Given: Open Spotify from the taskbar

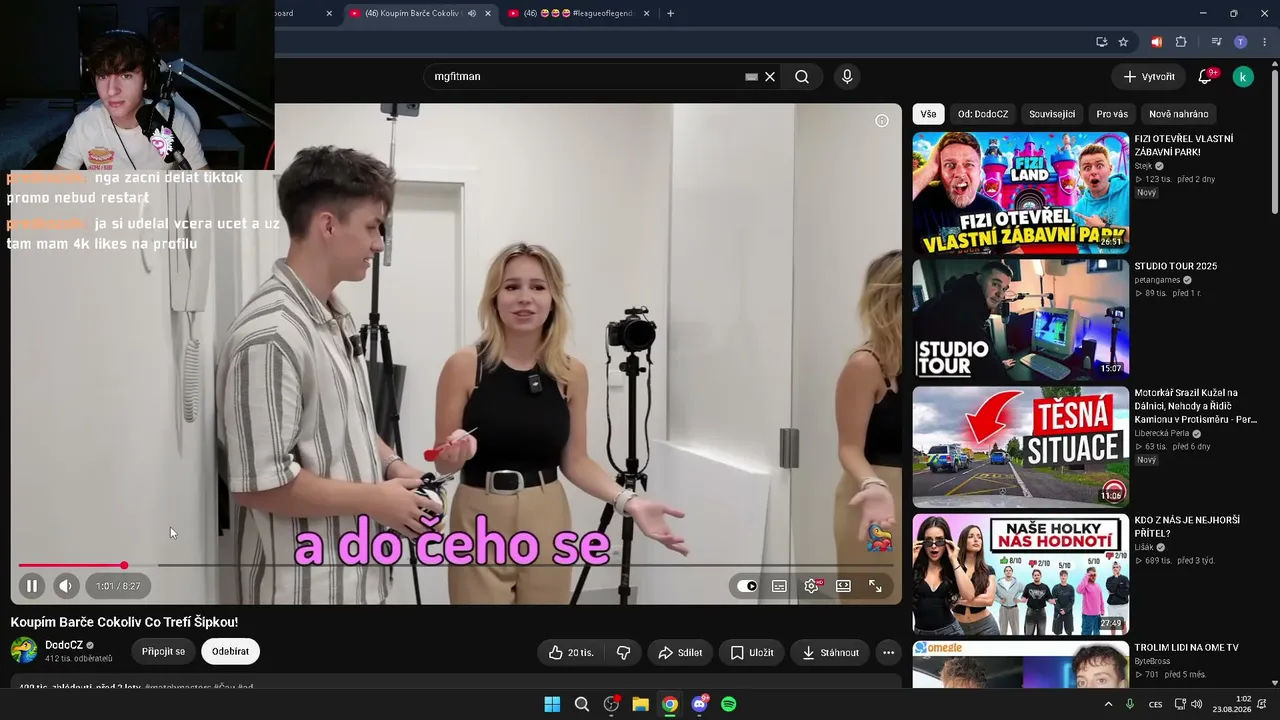Looking at the screenshot, I should point(729,704).
